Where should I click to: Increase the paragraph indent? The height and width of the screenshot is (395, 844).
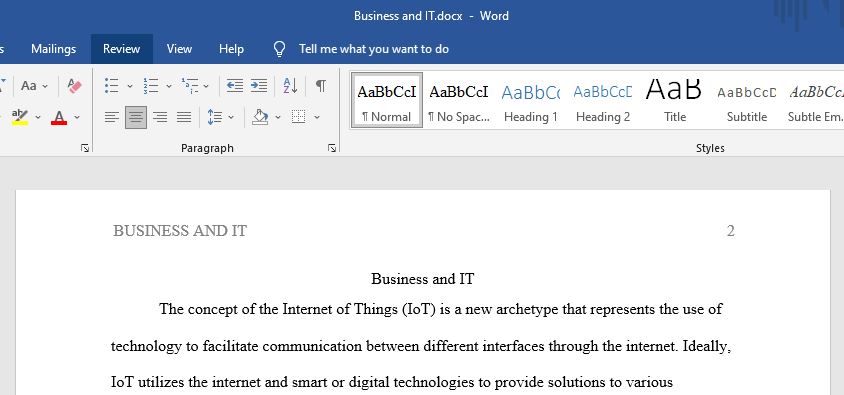[259, 86]
